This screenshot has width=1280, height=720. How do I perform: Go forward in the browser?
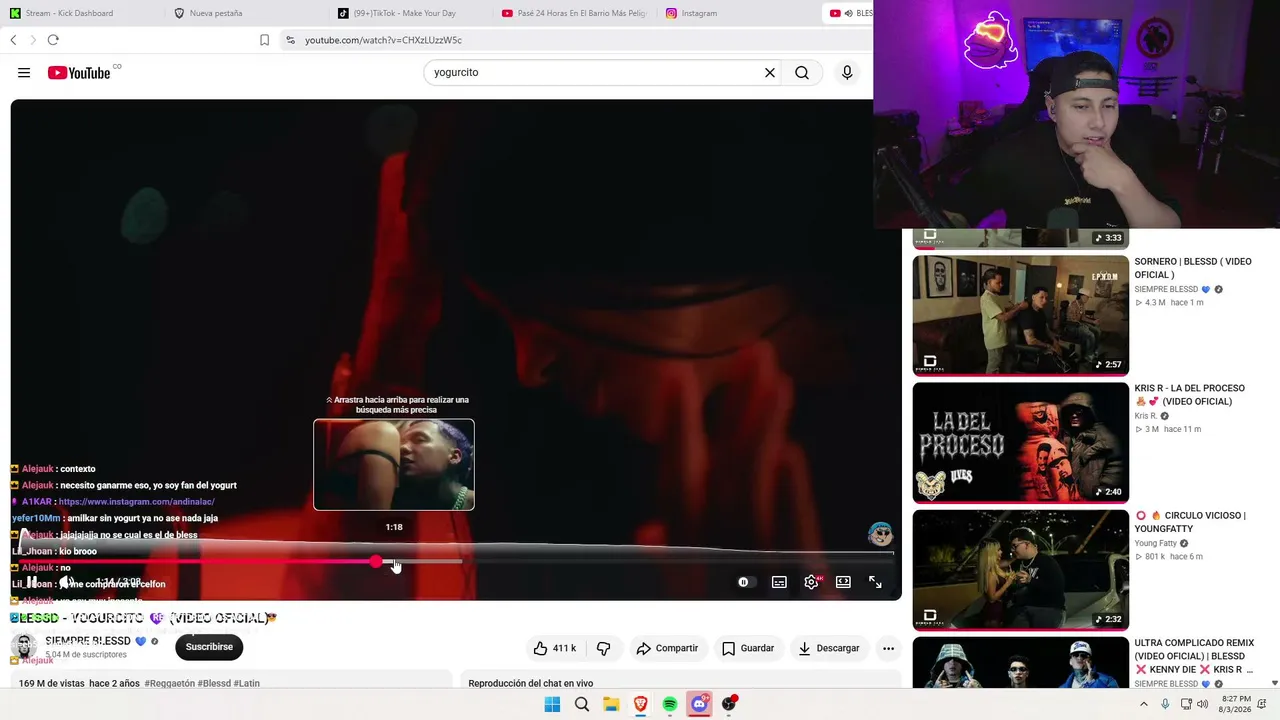[x=33, y=40]
